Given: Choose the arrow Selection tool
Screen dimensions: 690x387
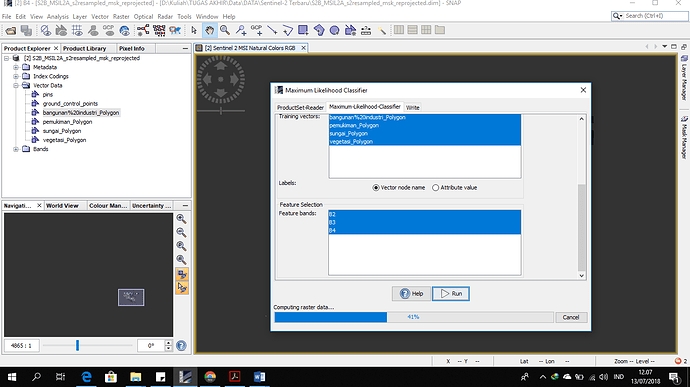Looking at the screenshot, I should (x=194, y=30).
